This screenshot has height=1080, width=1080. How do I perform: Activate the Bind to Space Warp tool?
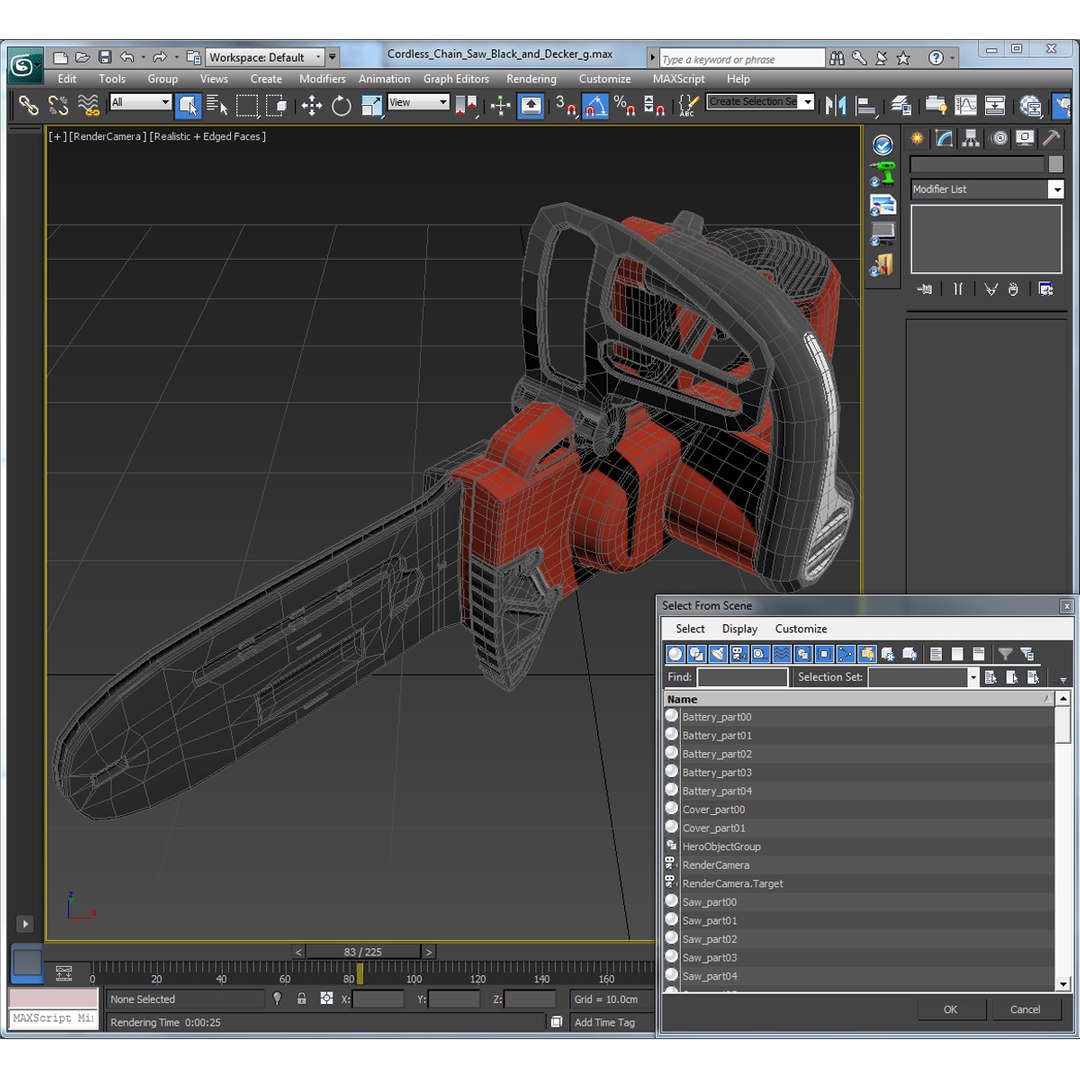click(89, 105)
